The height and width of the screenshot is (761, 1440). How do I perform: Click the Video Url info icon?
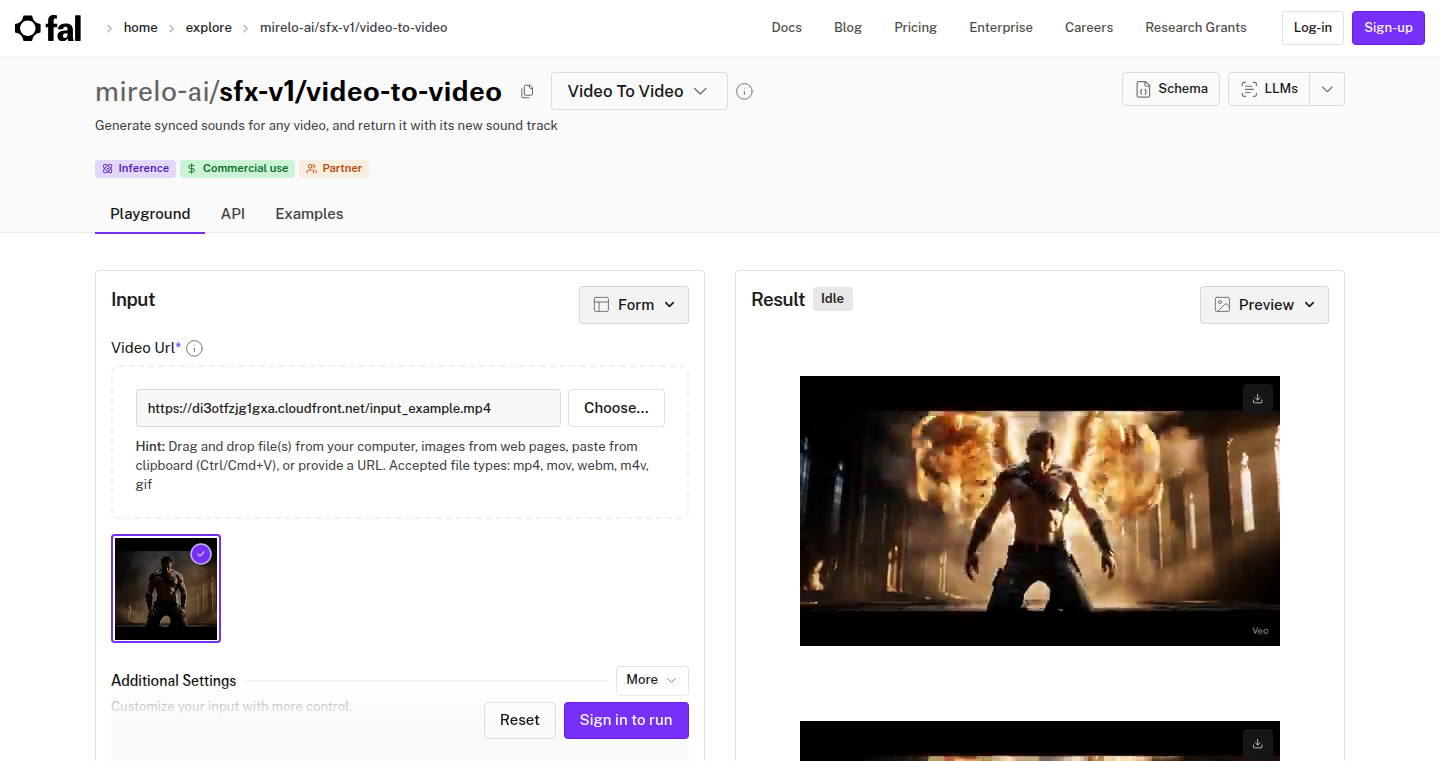click(x=195, y=348)
